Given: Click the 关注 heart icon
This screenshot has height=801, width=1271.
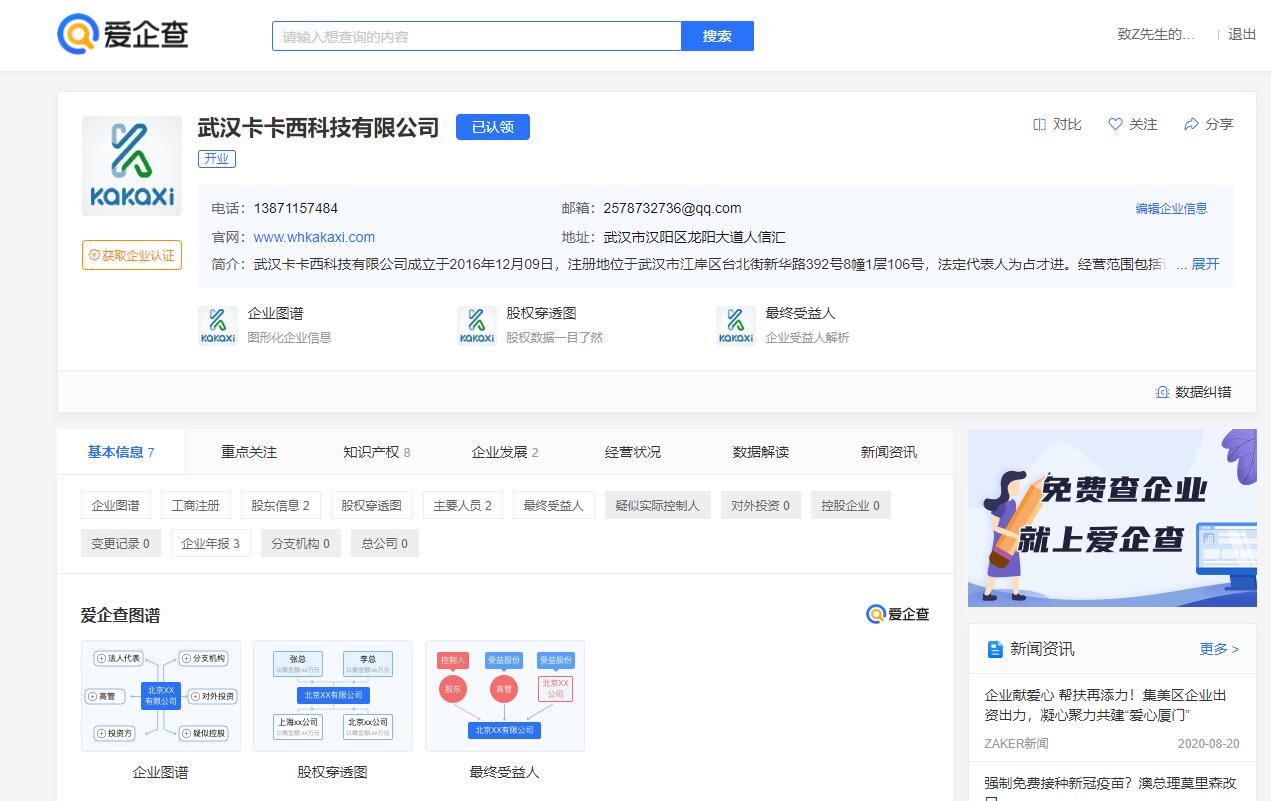Looking at the screenshot, I should [1116, 124].
